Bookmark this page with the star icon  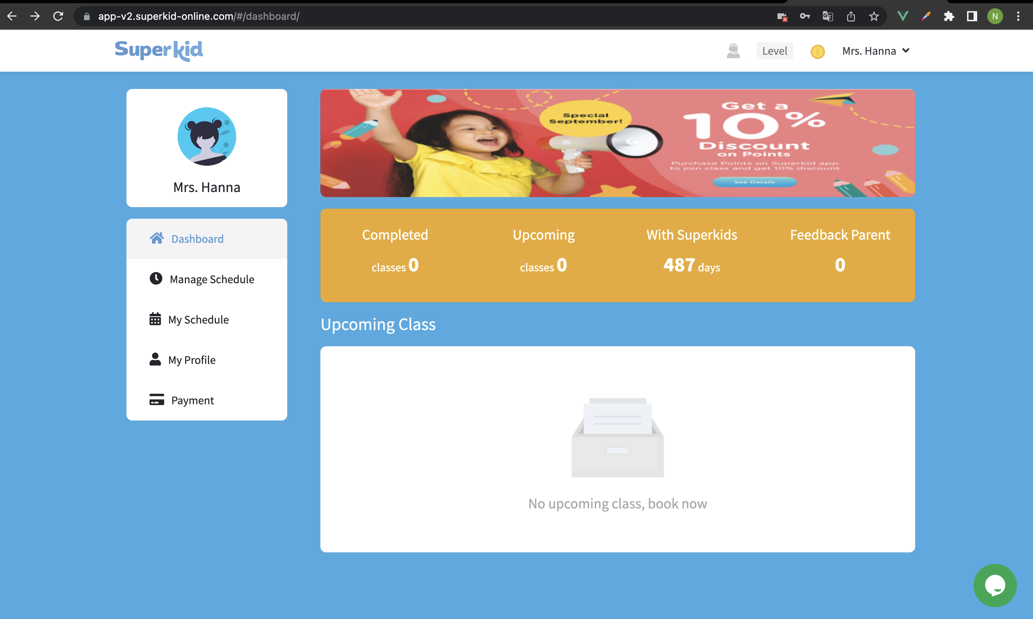(x=874, y=16)
